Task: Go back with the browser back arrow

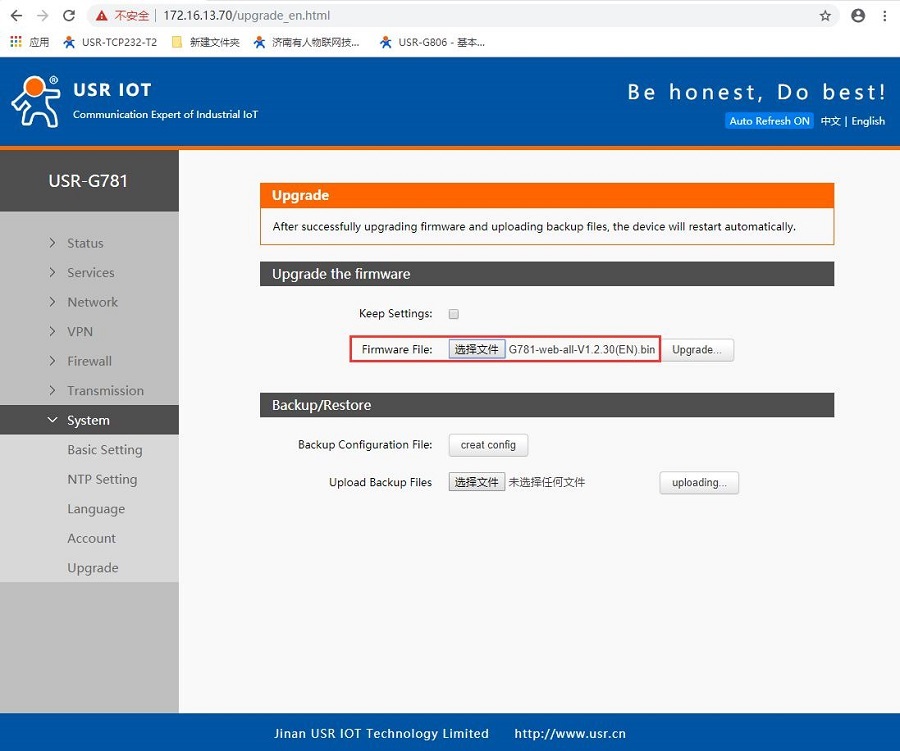Action: click(x=16, y=16)
